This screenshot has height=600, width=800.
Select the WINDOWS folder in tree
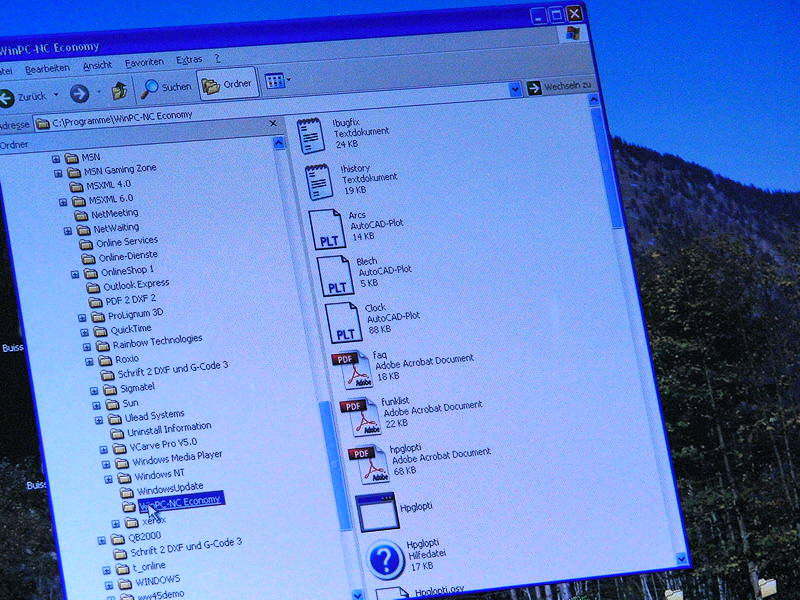[x=157, y=581]
